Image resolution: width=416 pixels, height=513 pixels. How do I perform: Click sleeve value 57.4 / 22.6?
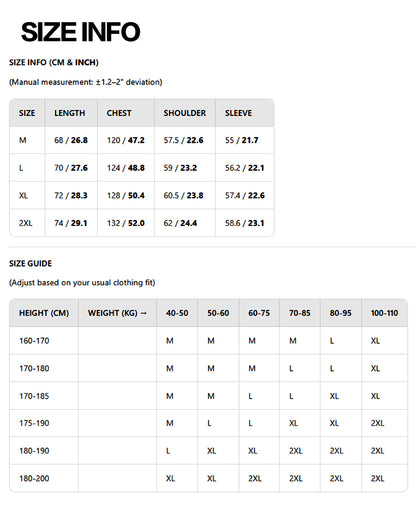click(245, 195)
